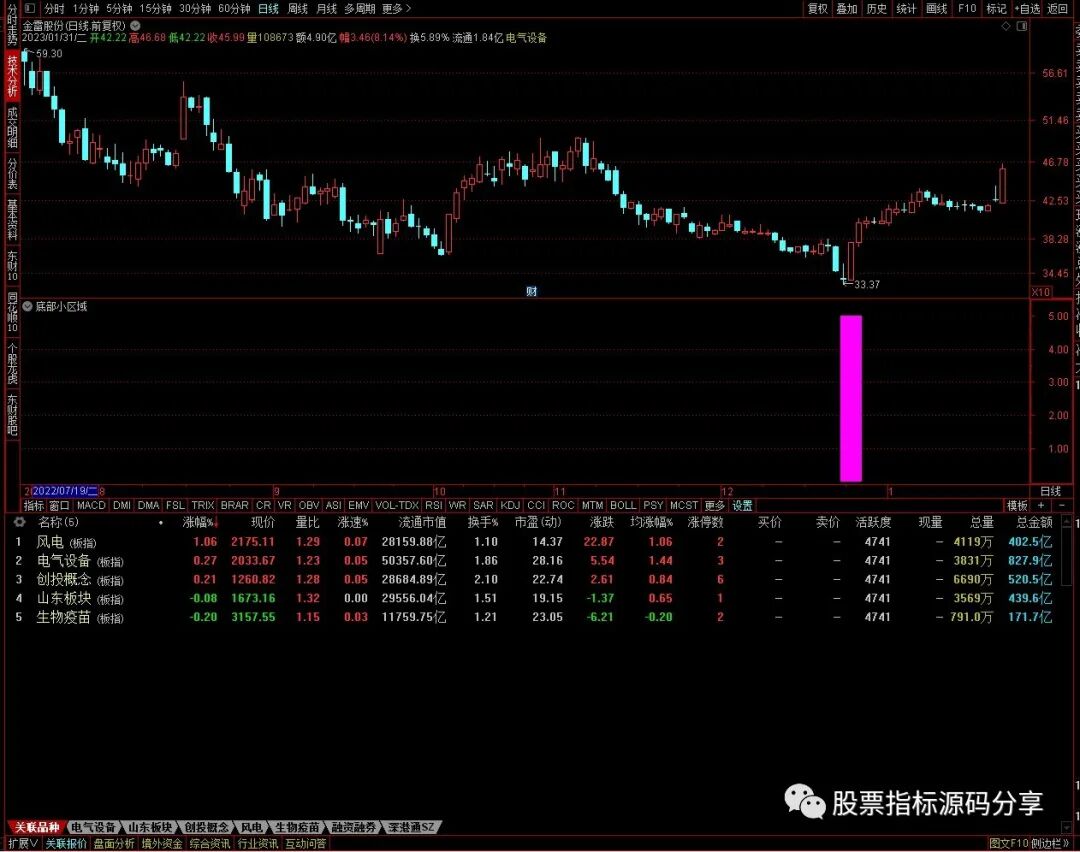
Task: Sort the table by 流通市值 column
Action: [422, 523]
